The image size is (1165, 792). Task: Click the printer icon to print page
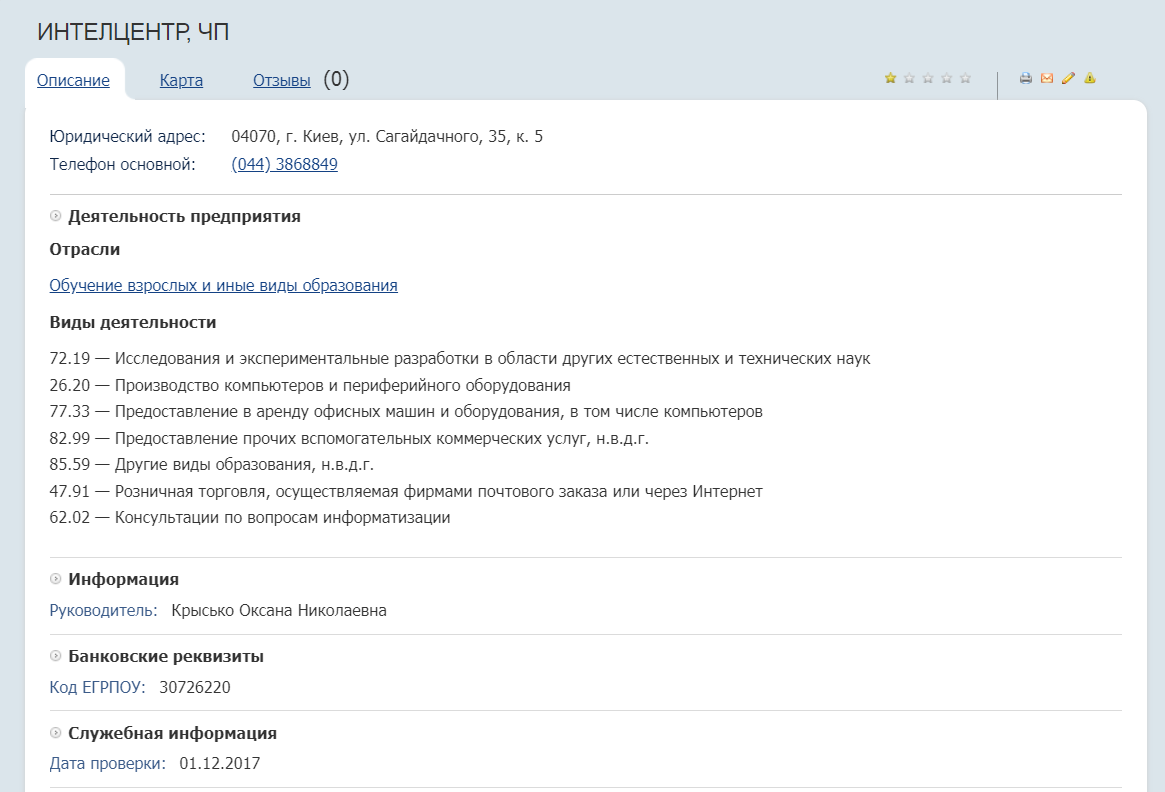tap(1025, 78)
